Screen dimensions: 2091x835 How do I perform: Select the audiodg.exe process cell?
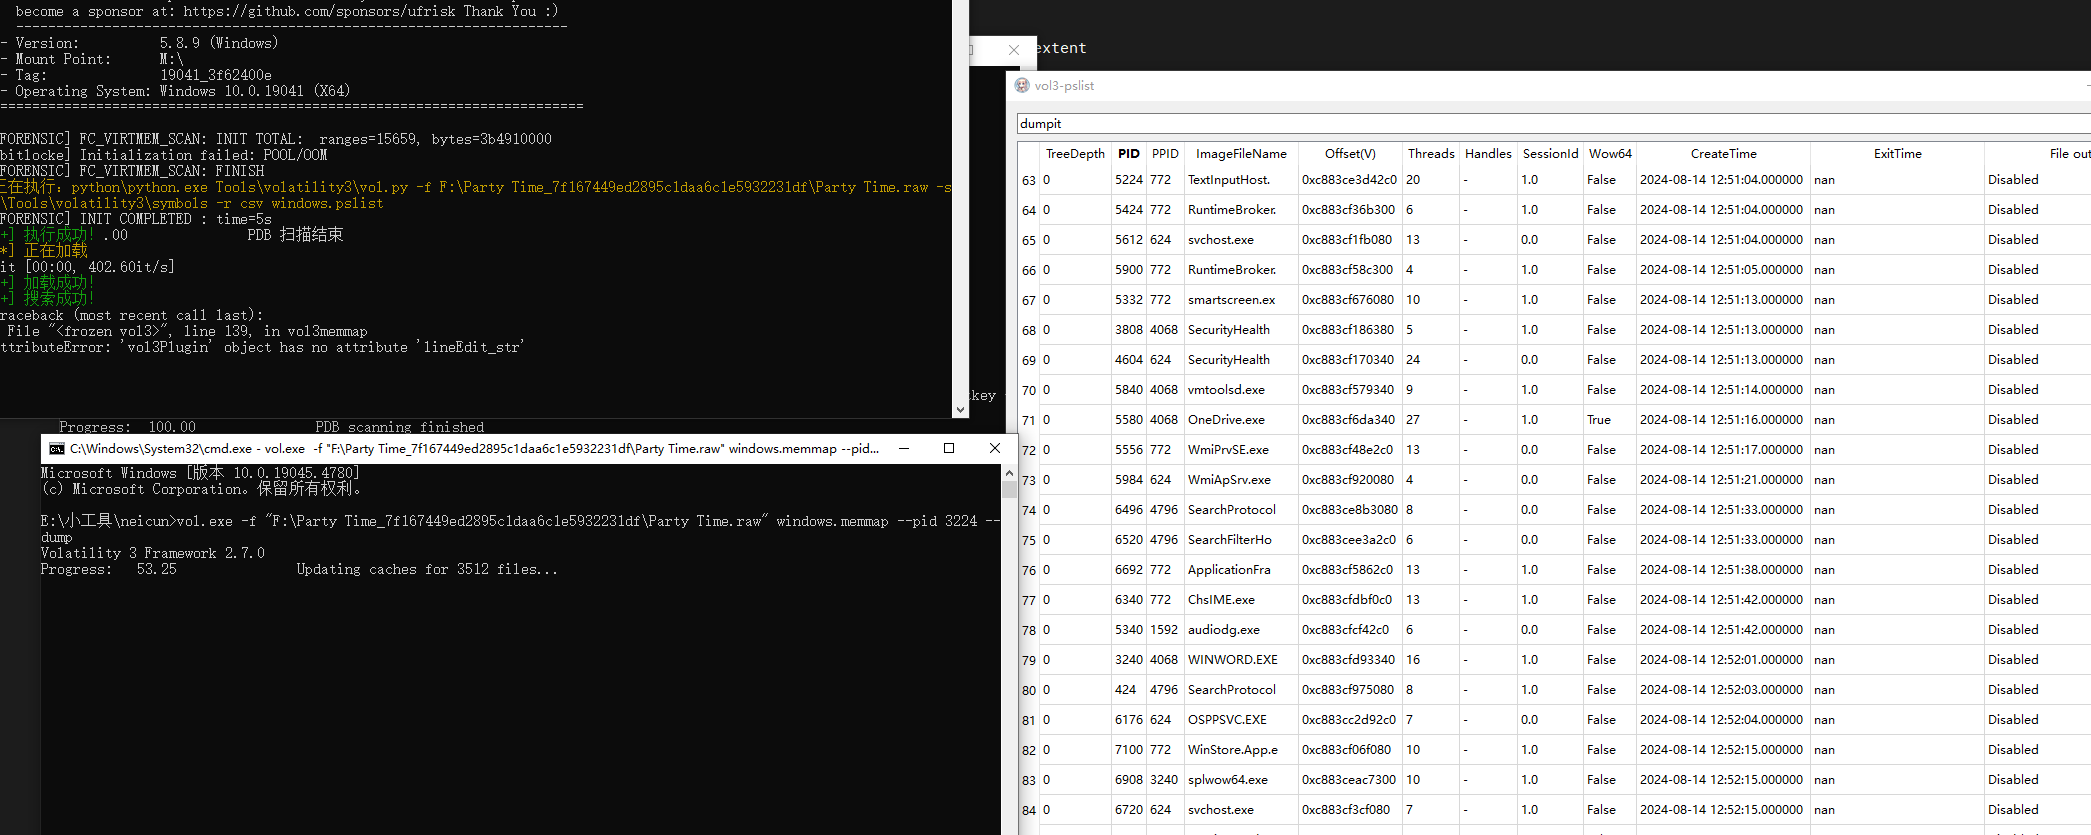pyautogui.click(x=1241, y=630)
